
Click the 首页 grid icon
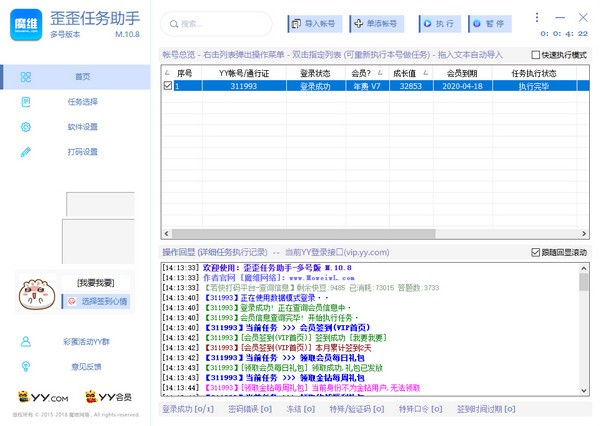[26, 77]
